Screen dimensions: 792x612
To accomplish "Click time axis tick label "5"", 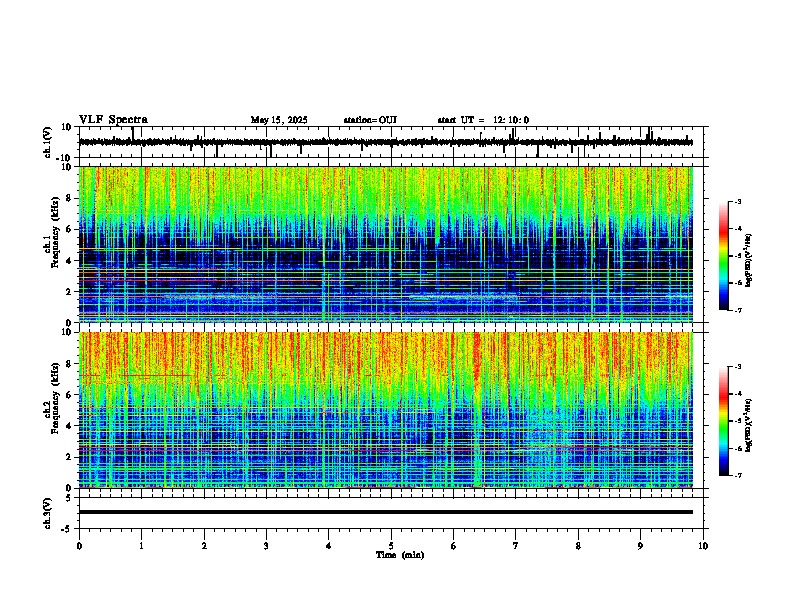I will 391,546.
